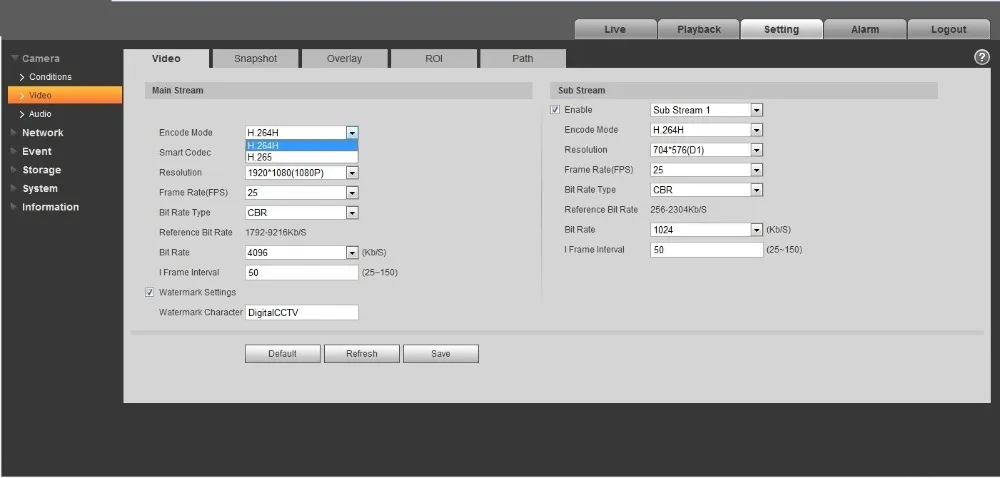The image size is (1000, 478).
Task: Toggle the Watermark Settings checkbox
Action: click(150, 293)
